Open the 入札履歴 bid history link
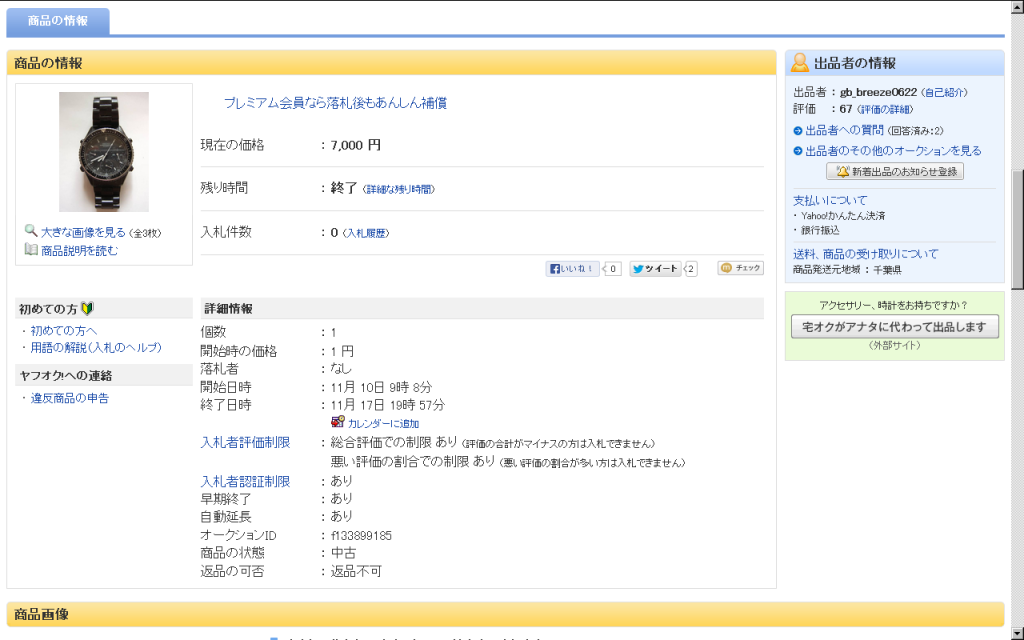Image resolution: width=1024 pixels, height=640 pixels. tap(366, 233)
